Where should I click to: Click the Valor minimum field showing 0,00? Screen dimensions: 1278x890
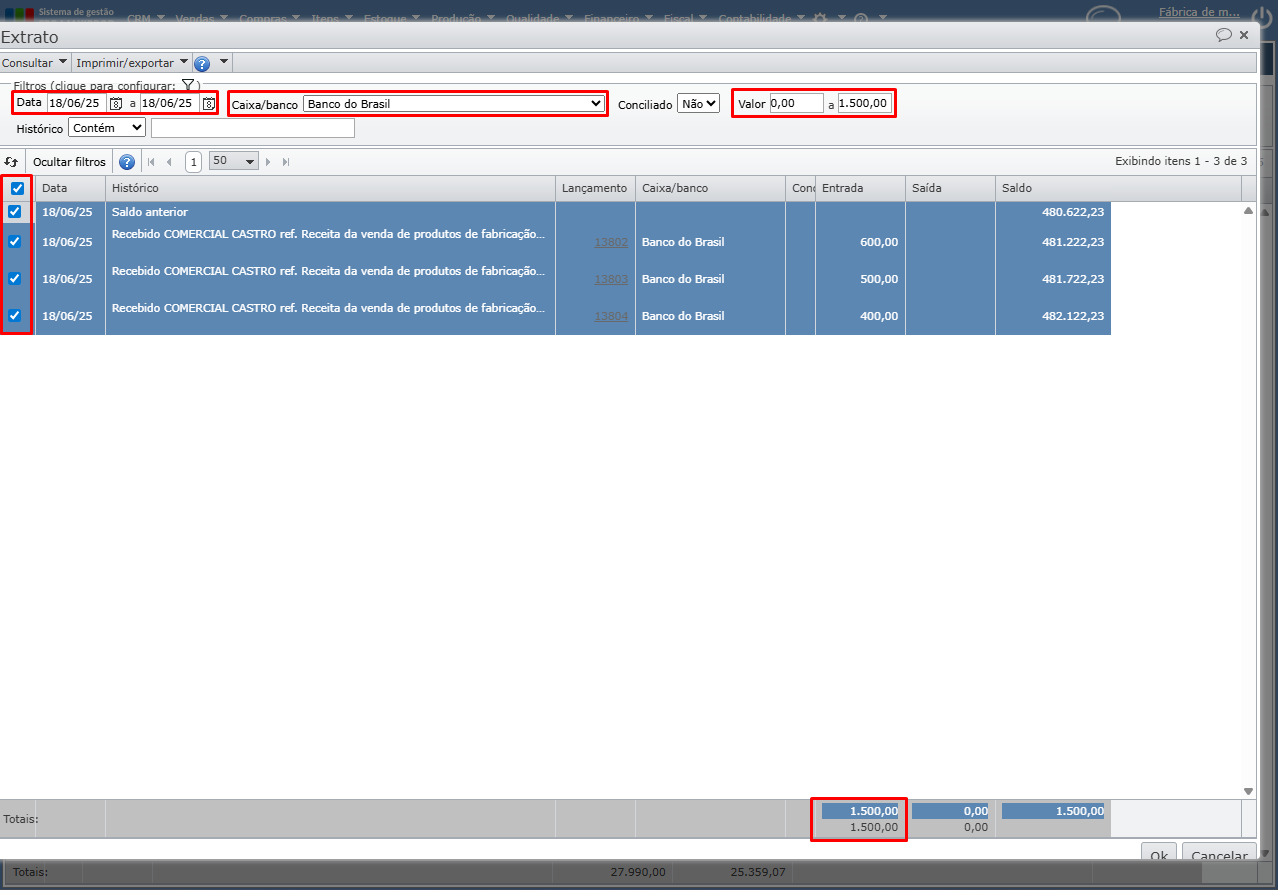(x=796, y=103)
